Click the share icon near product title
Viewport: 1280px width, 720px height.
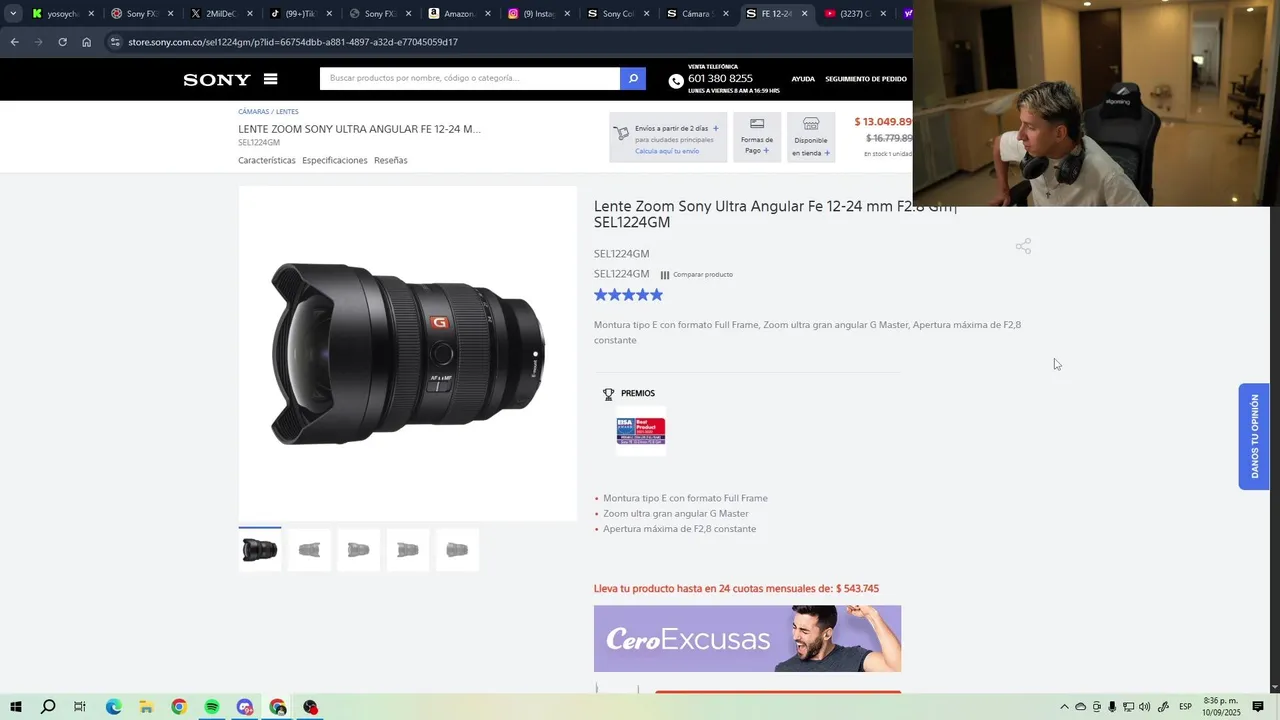tap(1023, 246)
